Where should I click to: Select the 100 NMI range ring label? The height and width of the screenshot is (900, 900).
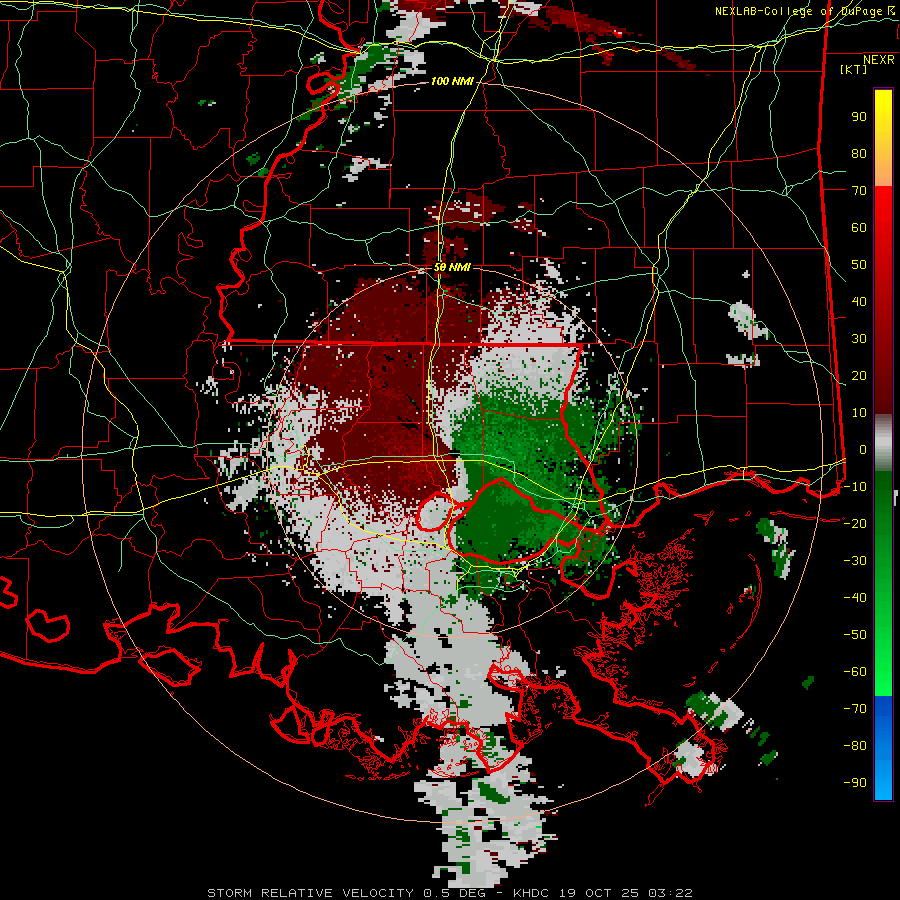[x=452, y=82]
